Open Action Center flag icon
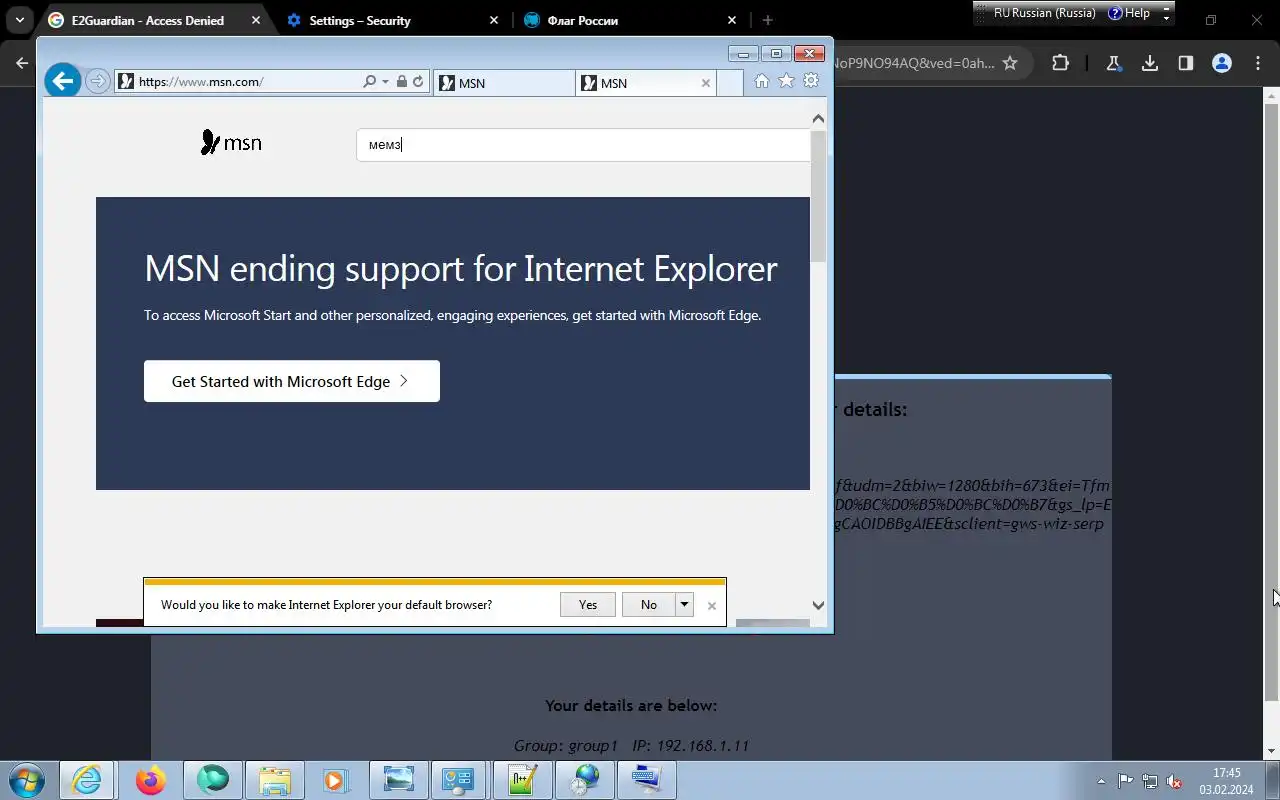This screenshot has width=1280, height=800. [1126, 781]
